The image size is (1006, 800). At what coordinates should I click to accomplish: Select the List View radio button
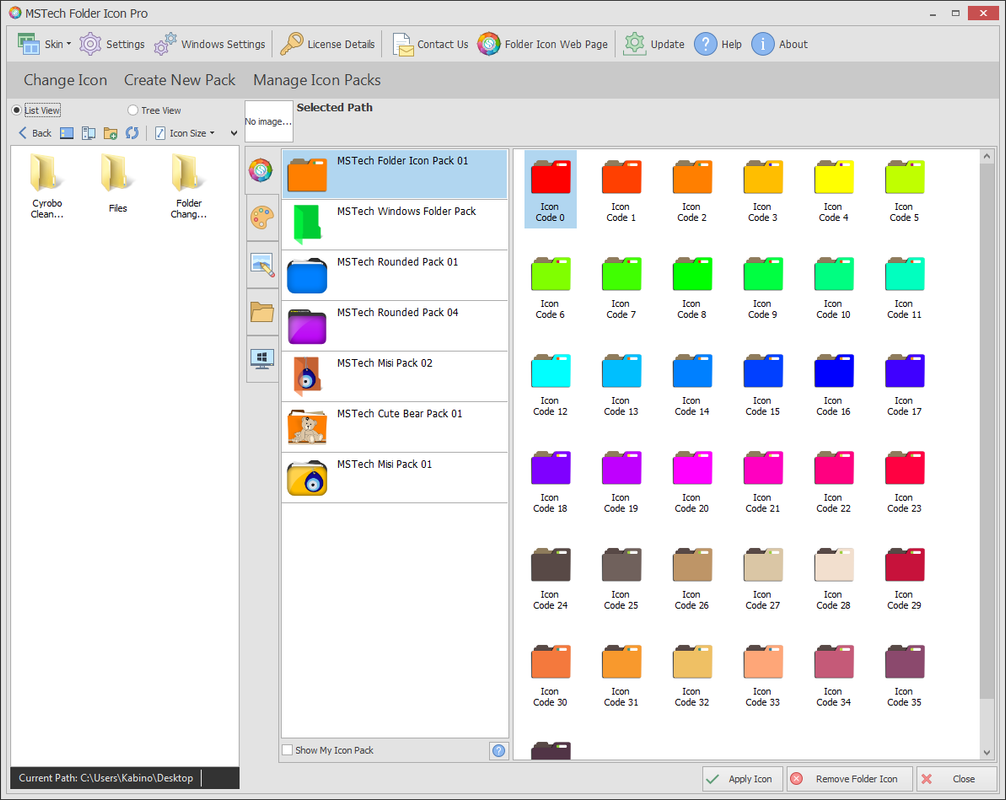coord(17,110)
